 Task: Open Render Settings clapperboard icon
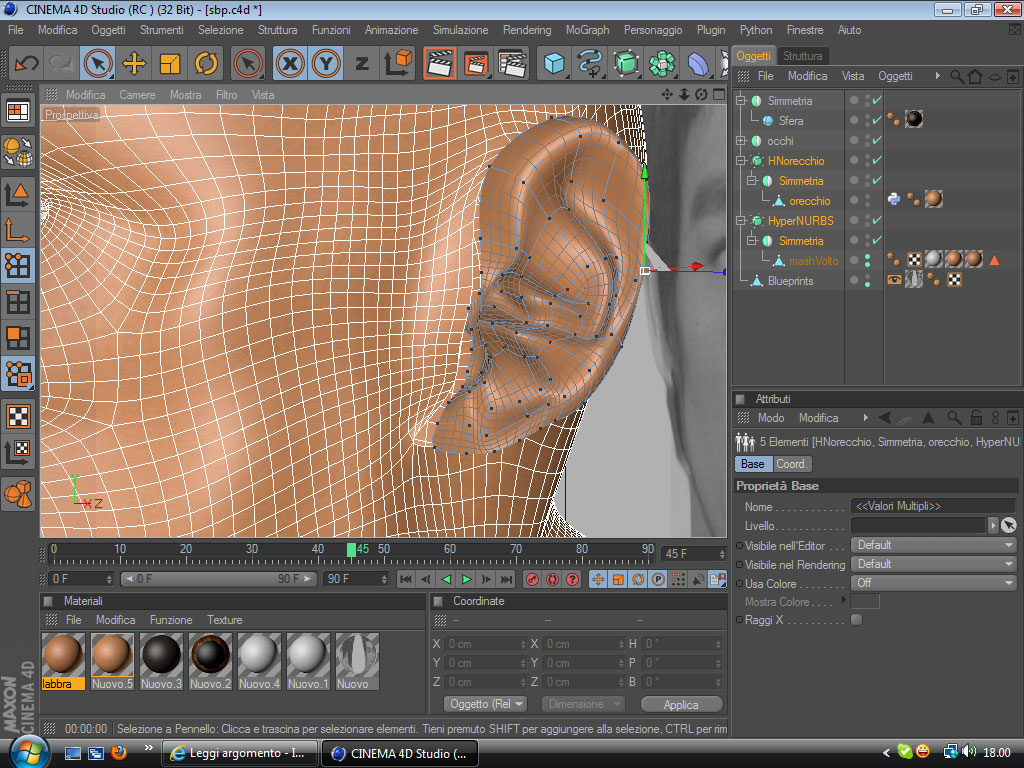512,63
